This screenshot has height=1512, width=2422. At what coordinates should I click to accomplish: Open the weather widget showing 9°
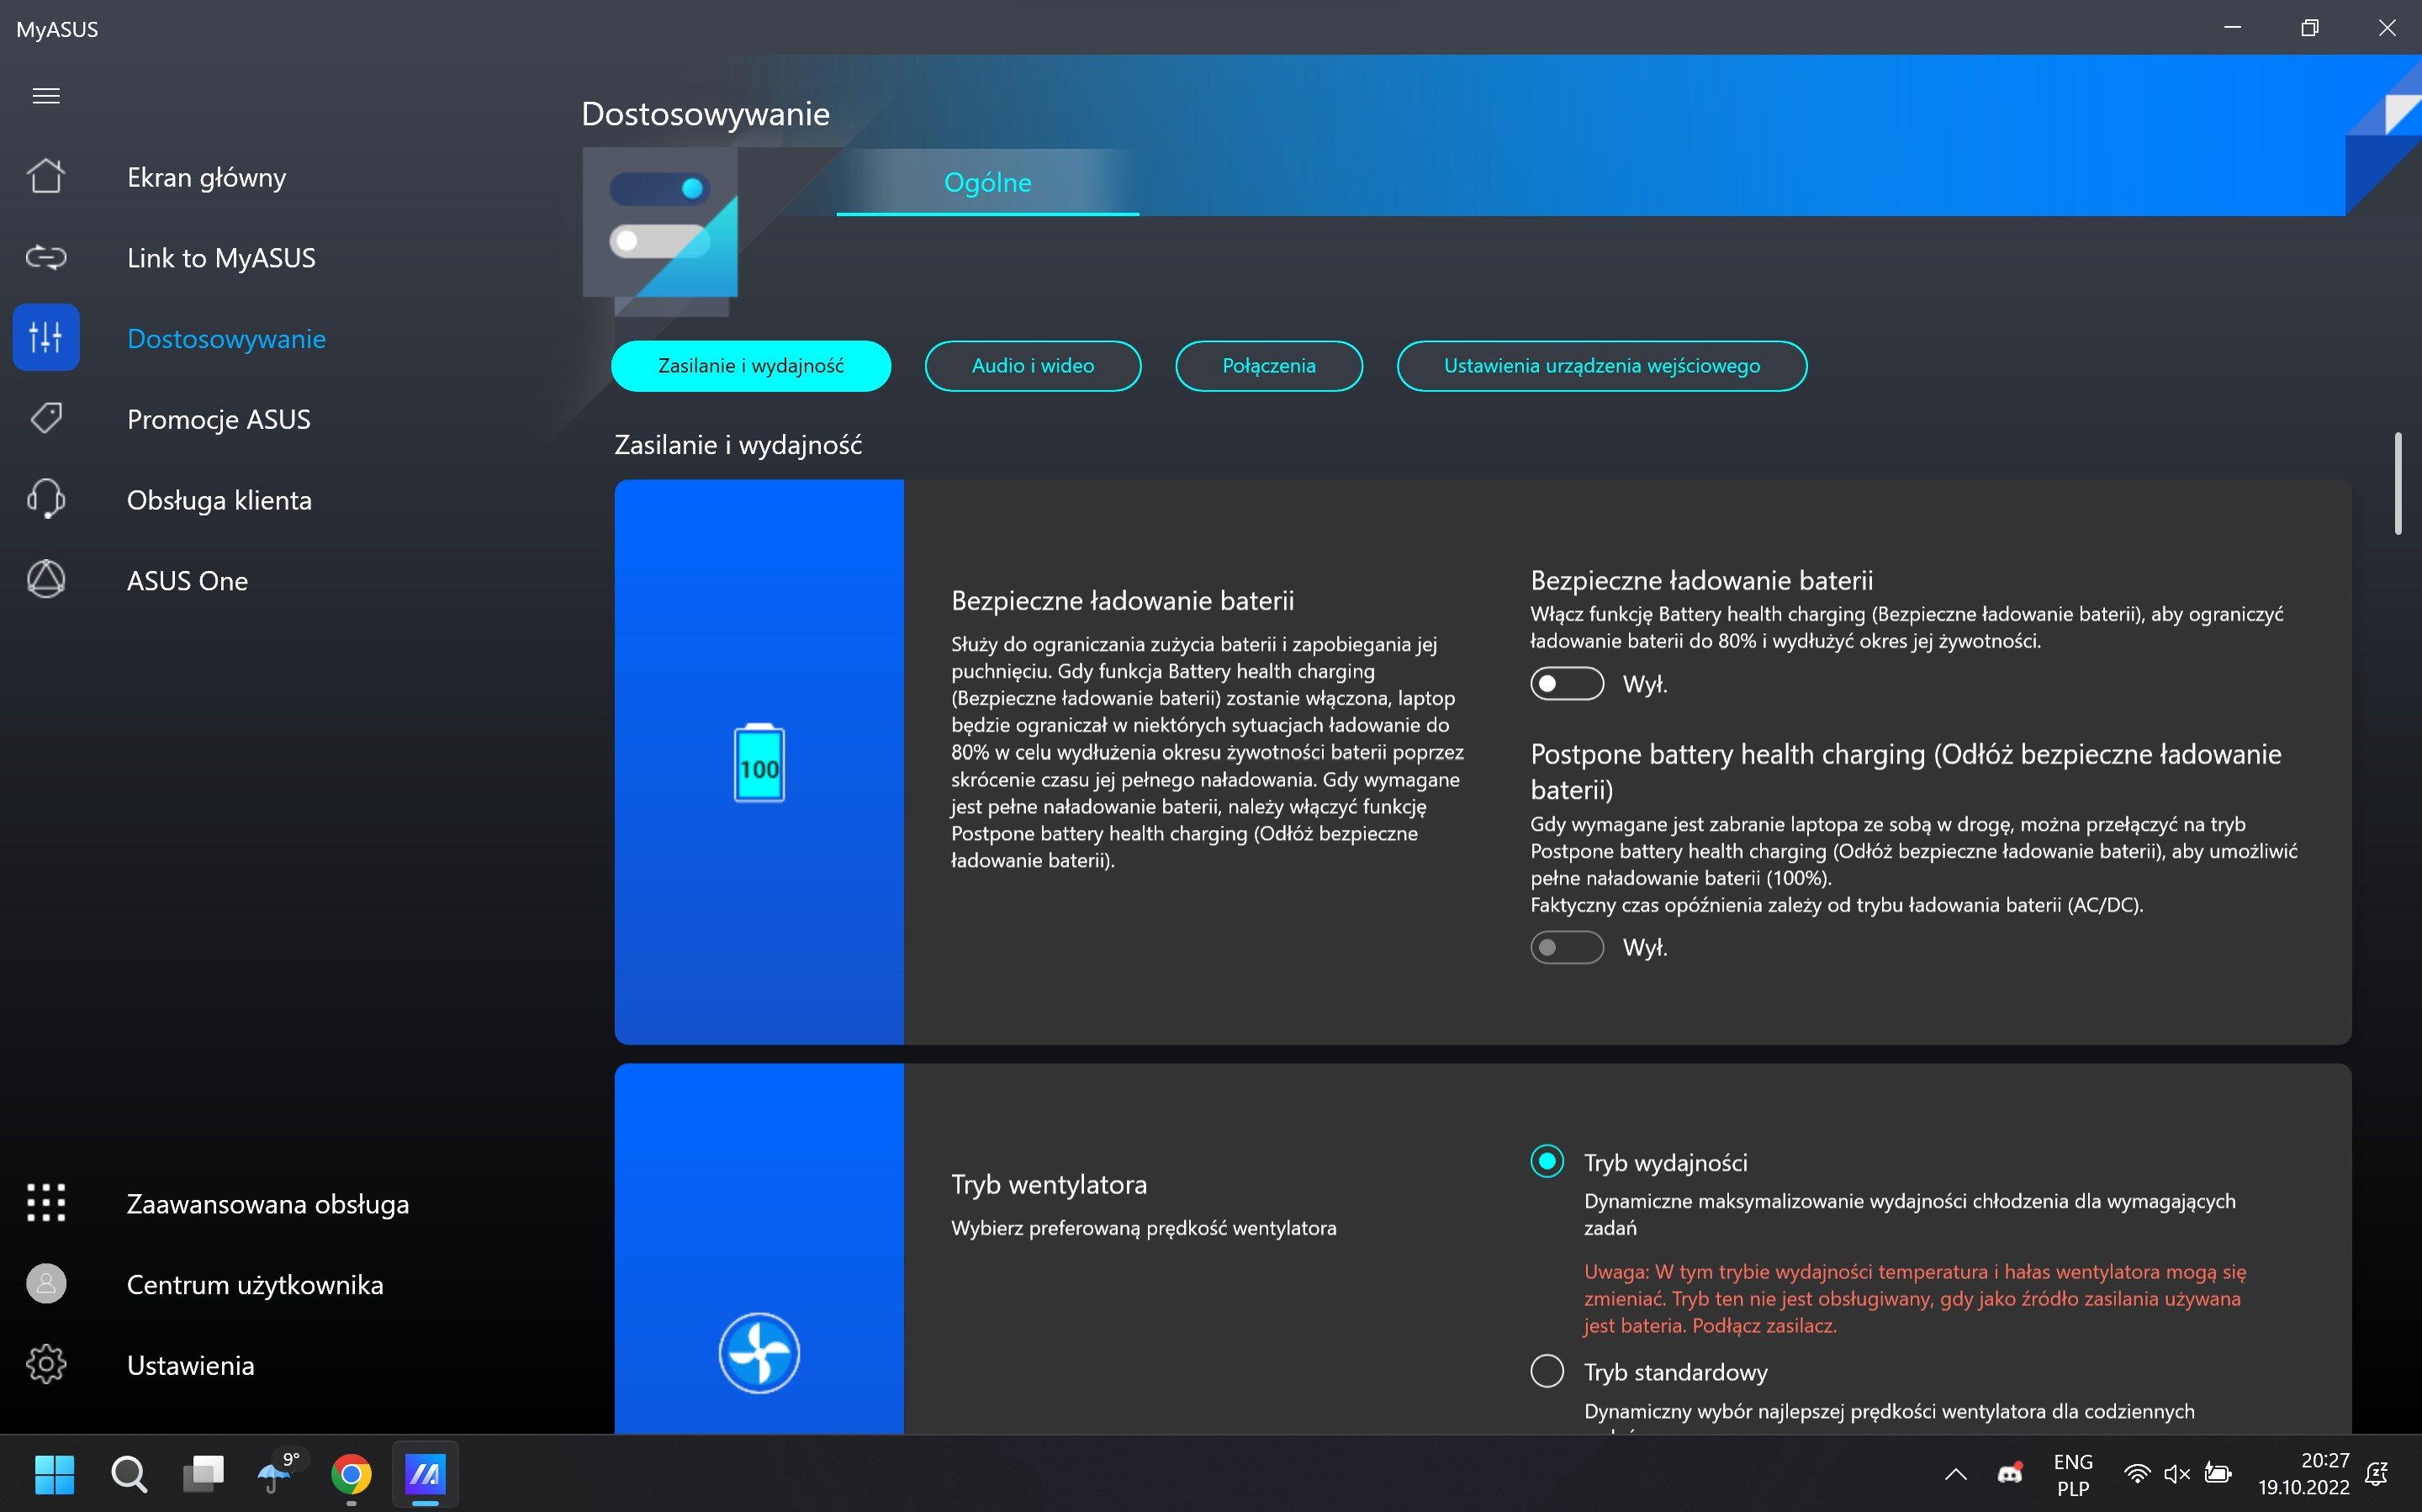(x=278, y=1474)
